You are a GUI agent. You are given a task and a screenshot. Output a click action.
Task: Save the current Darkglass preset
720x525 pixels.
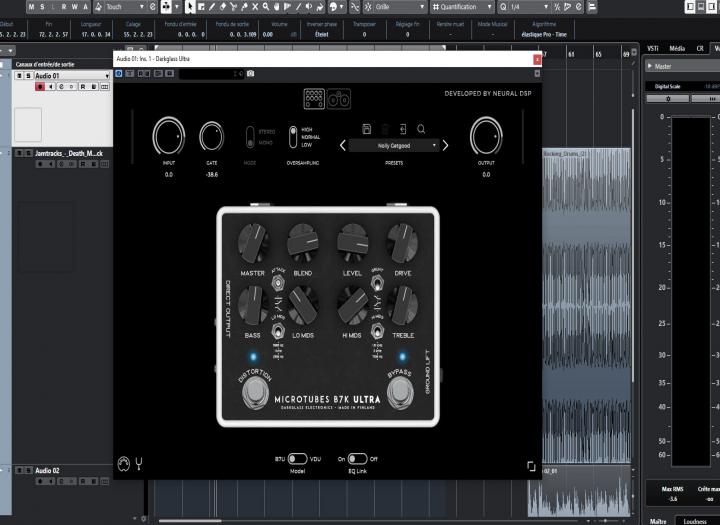(366, 129)
